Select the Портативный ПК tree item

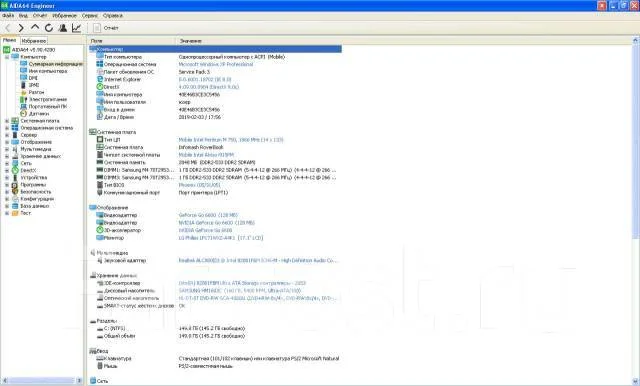pos(47,106)
